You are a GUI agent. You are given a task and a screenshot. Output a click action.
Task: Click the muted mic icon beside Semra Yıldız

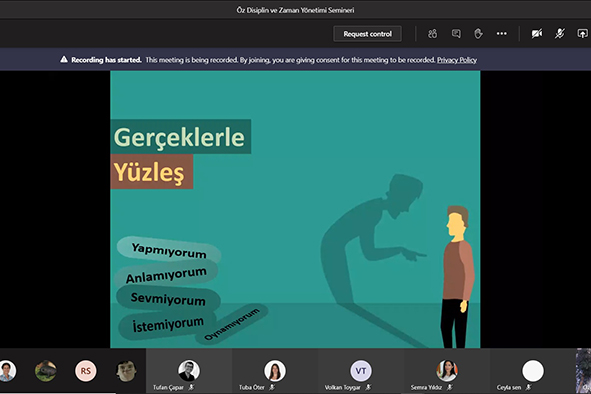pyautogui.click(x=450, y=387)
